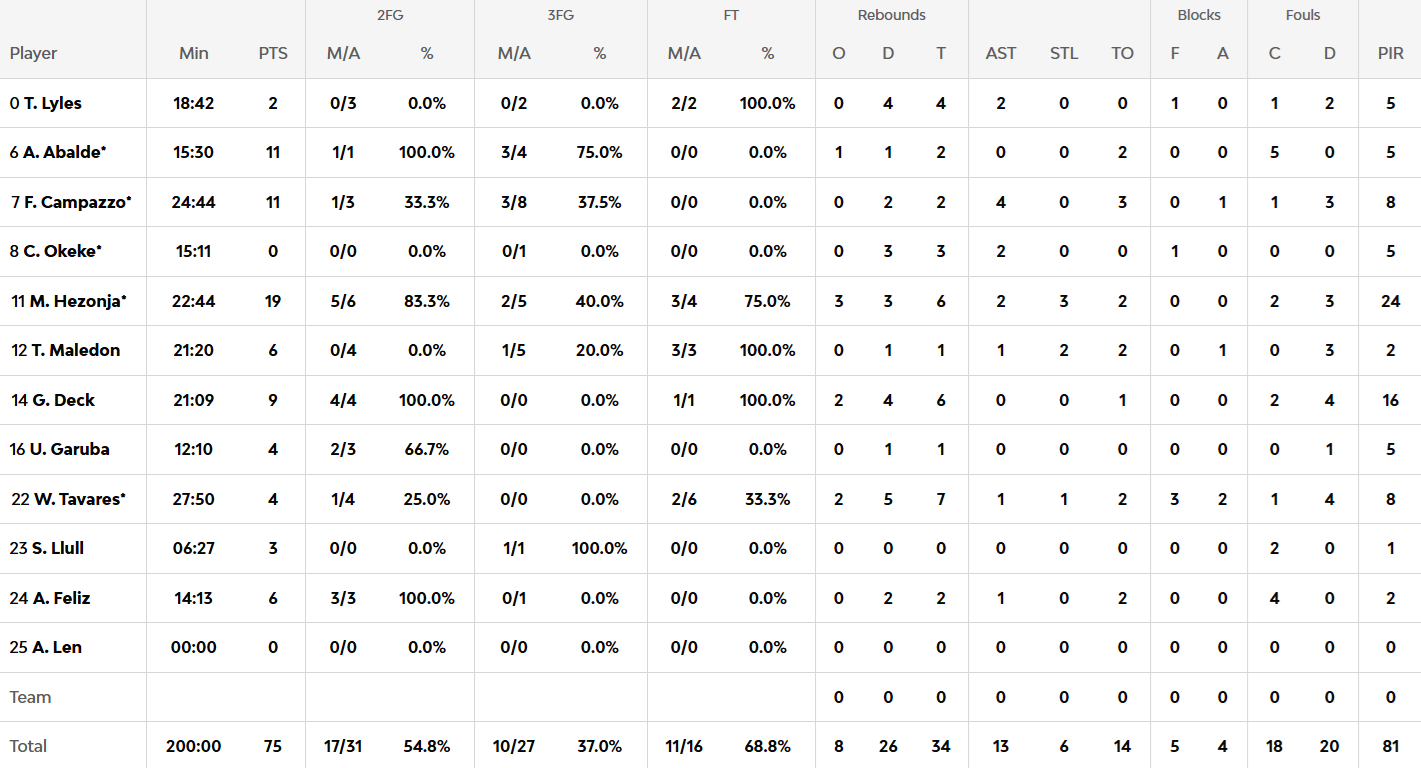
Task: Click the Player column header
Action: [x=34, y=53]
